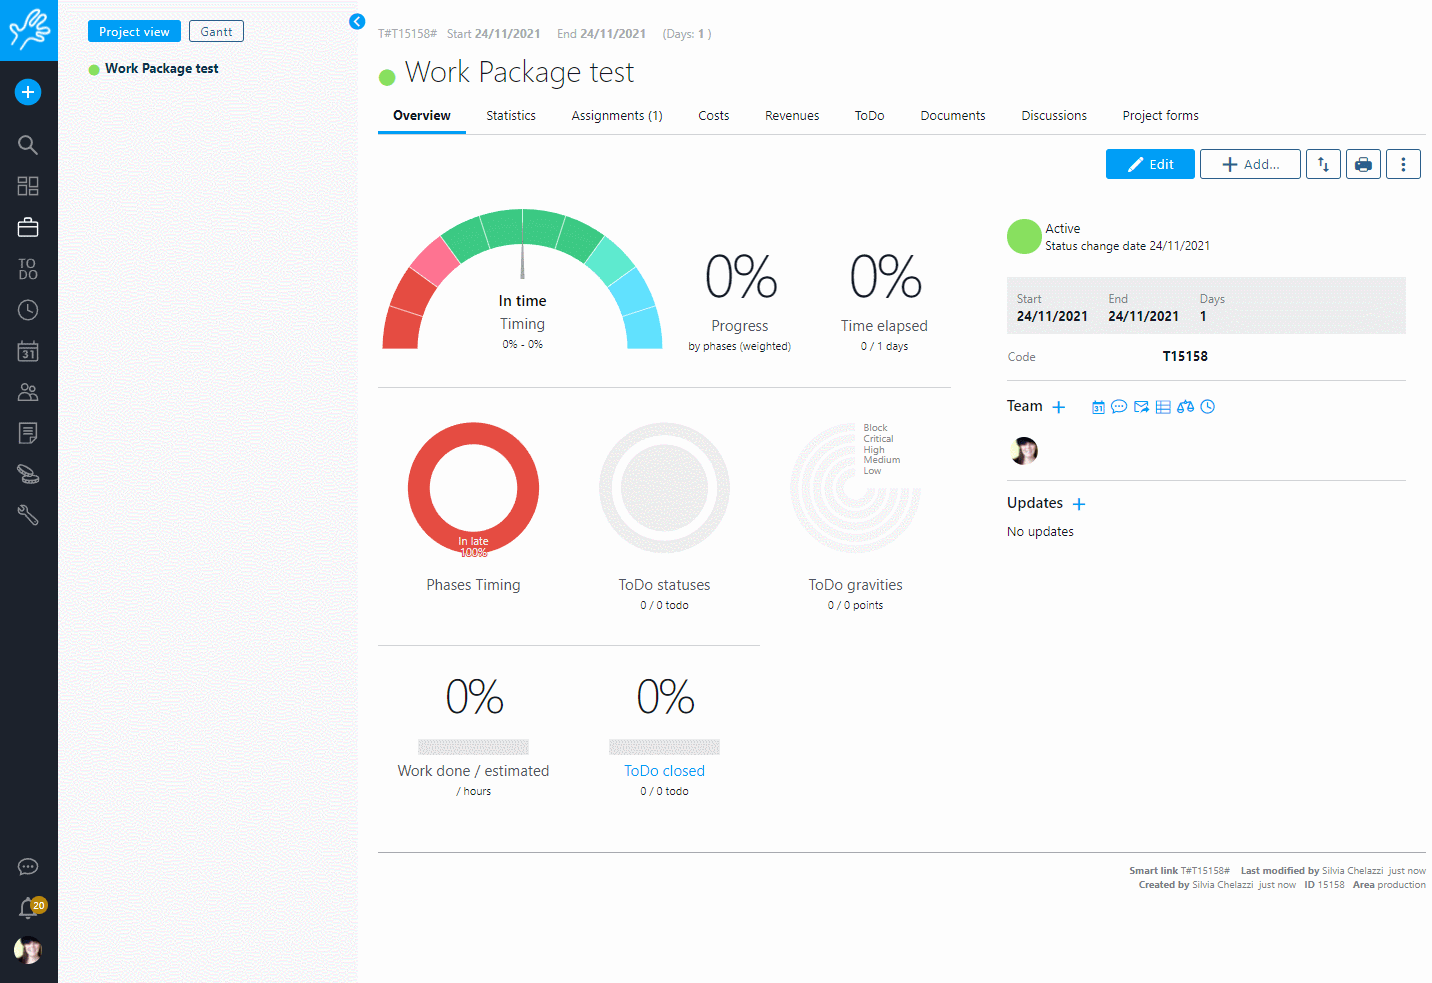Open the briefcase projects icon
1432x983 pixels.
pyautogui.click(x=28, y=228)
